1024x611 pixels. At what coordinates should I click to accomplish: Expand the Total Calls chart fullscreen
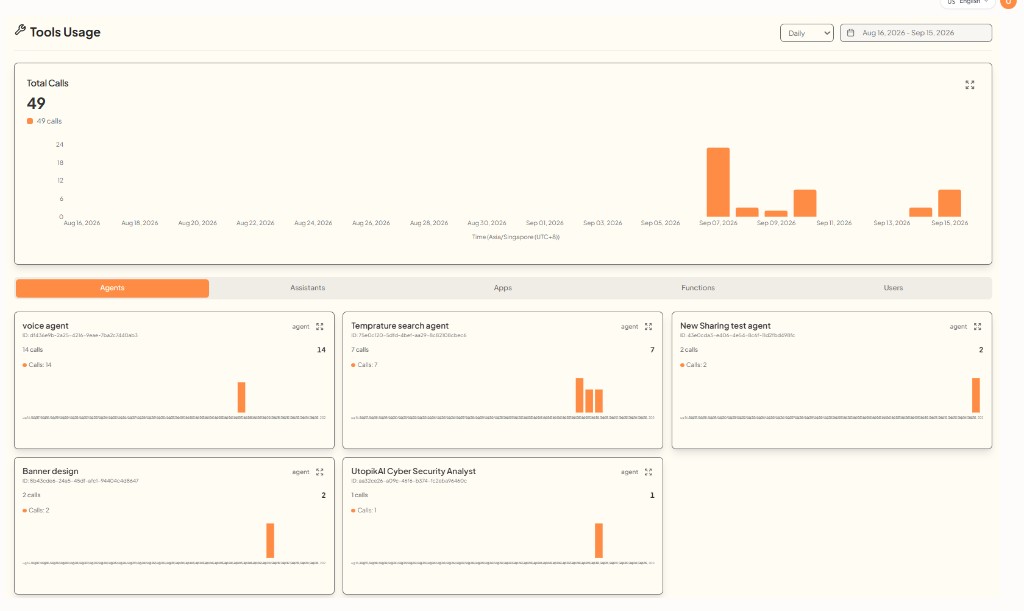pos(970,85)
